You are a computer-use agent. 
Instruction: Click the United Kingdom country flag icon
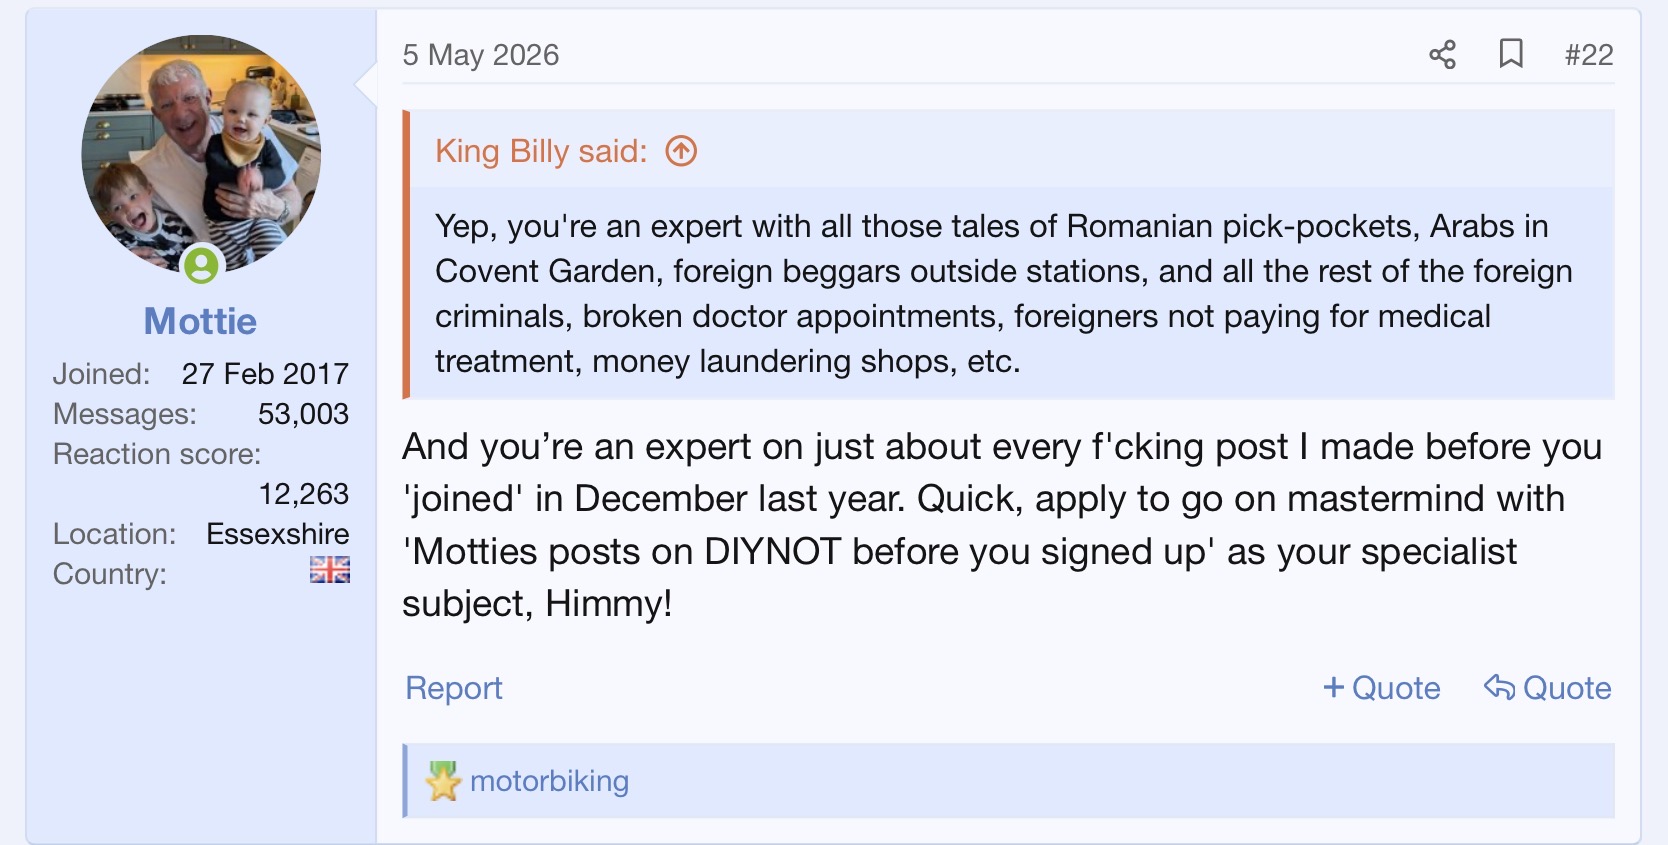330,570
